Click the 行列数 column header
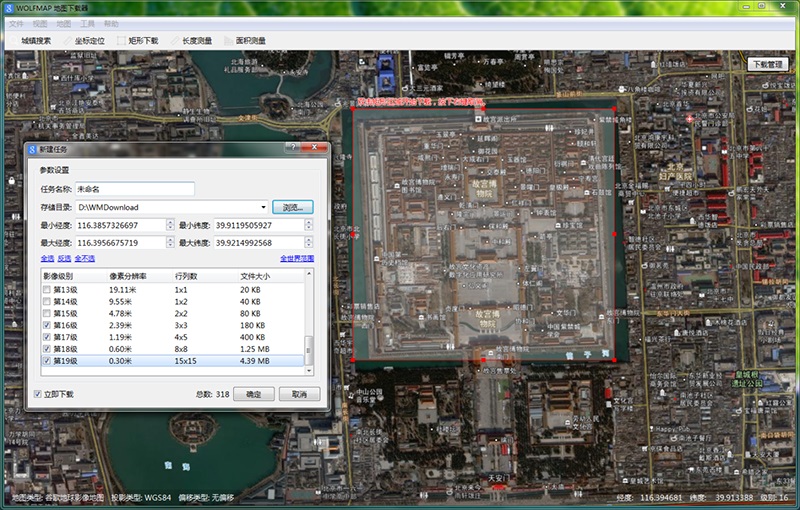Image resolution: width=800 pixels, height=510 pixels. (205, 276)
